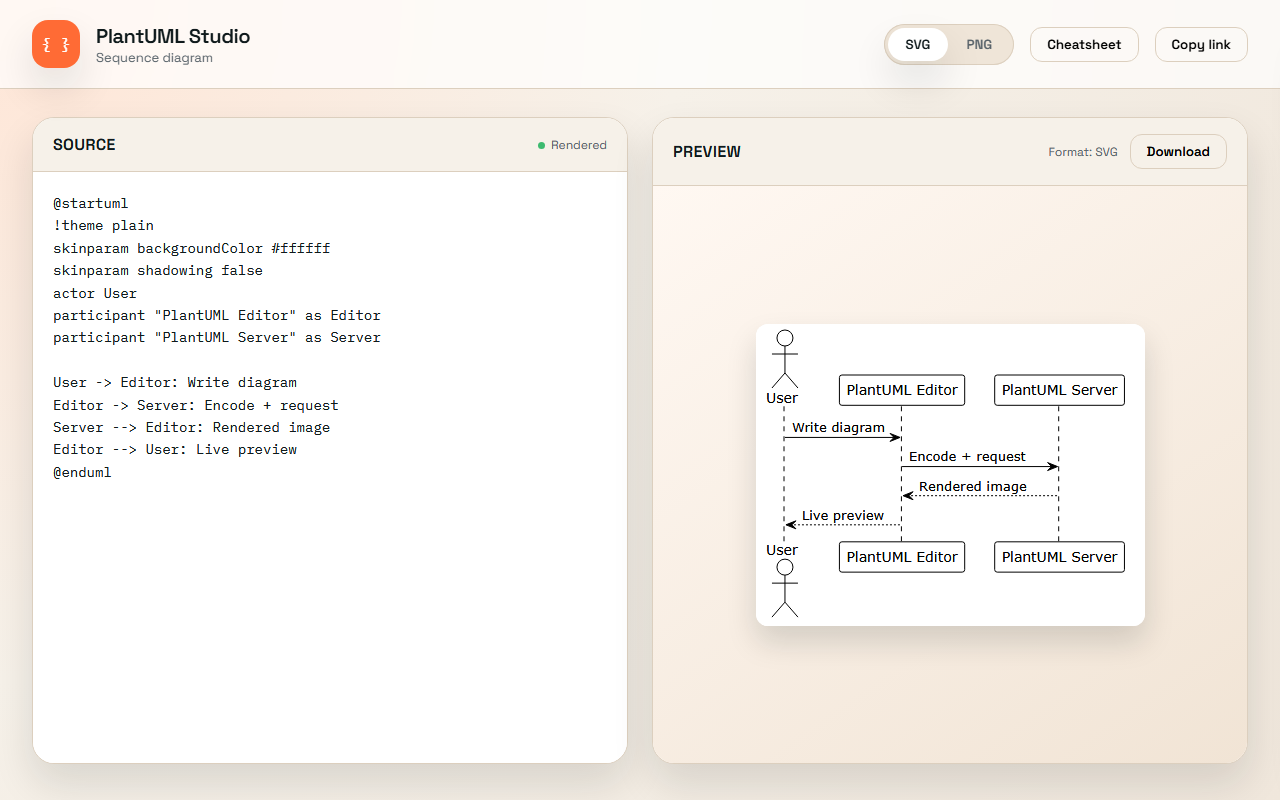Click the '!theme plain' source line
The width and height of the screenshot is (1280, 800).
click(x=103, y=226)
